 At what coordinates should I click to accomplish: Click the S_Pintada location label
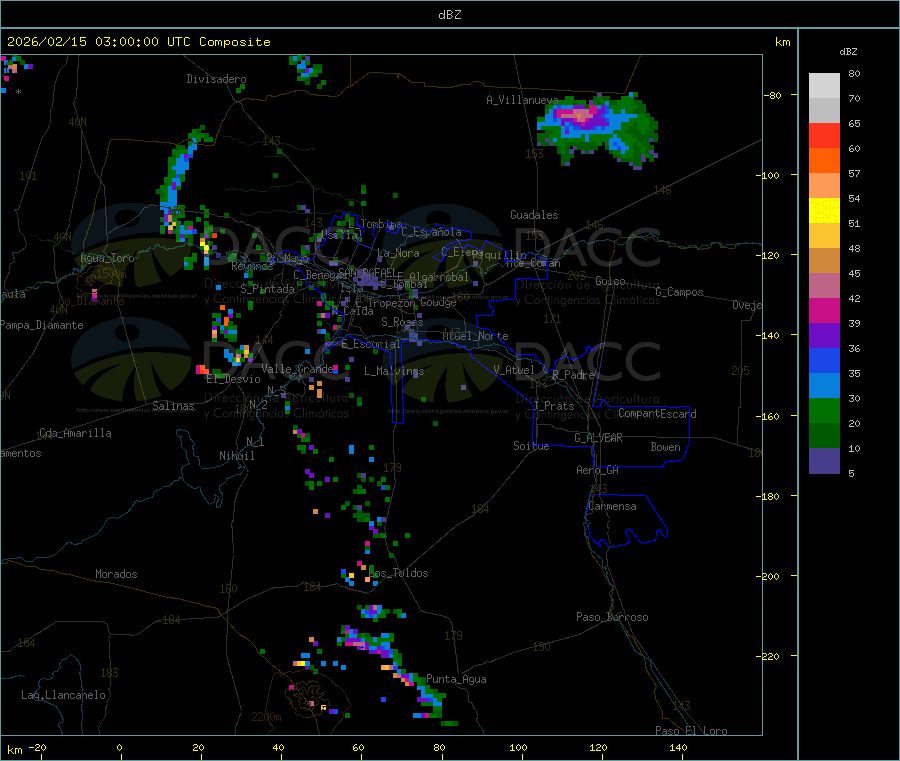pos(267,289)
